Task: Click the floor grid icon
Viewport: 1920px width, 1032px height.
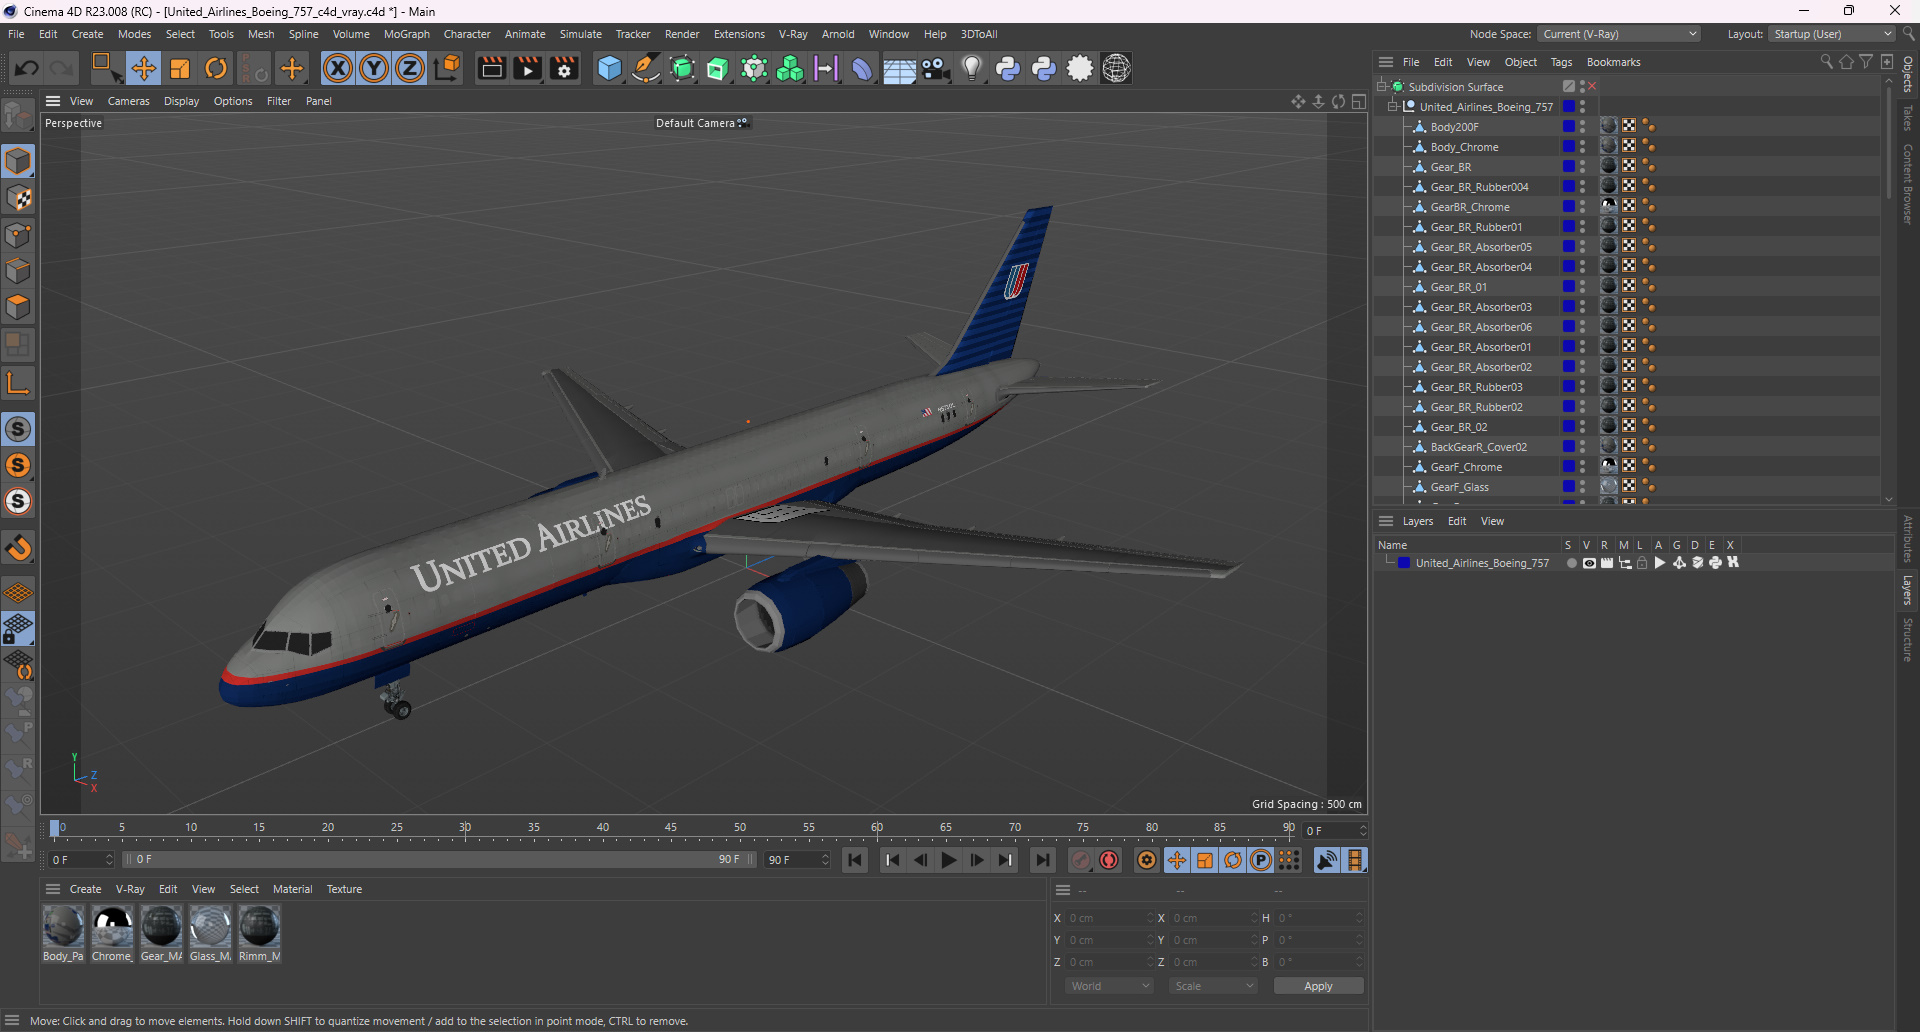Action: point(899,69)
